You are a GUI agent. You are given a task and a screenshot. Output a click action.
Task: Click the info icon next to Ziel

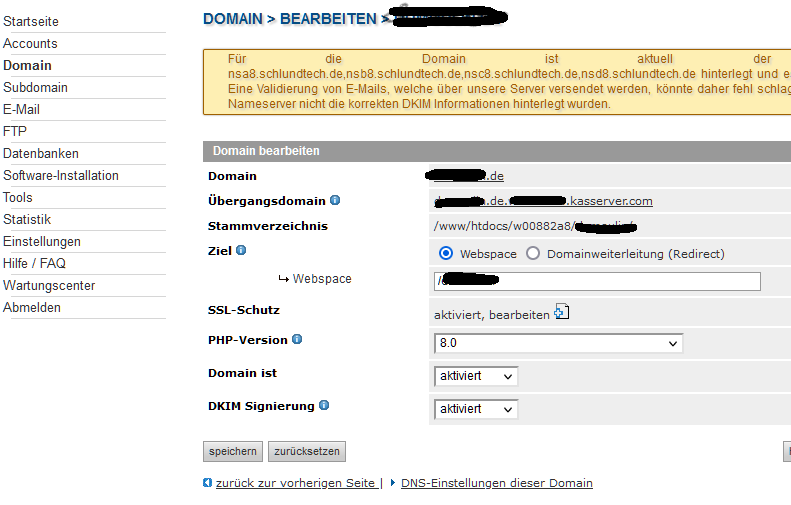point(241,250)
